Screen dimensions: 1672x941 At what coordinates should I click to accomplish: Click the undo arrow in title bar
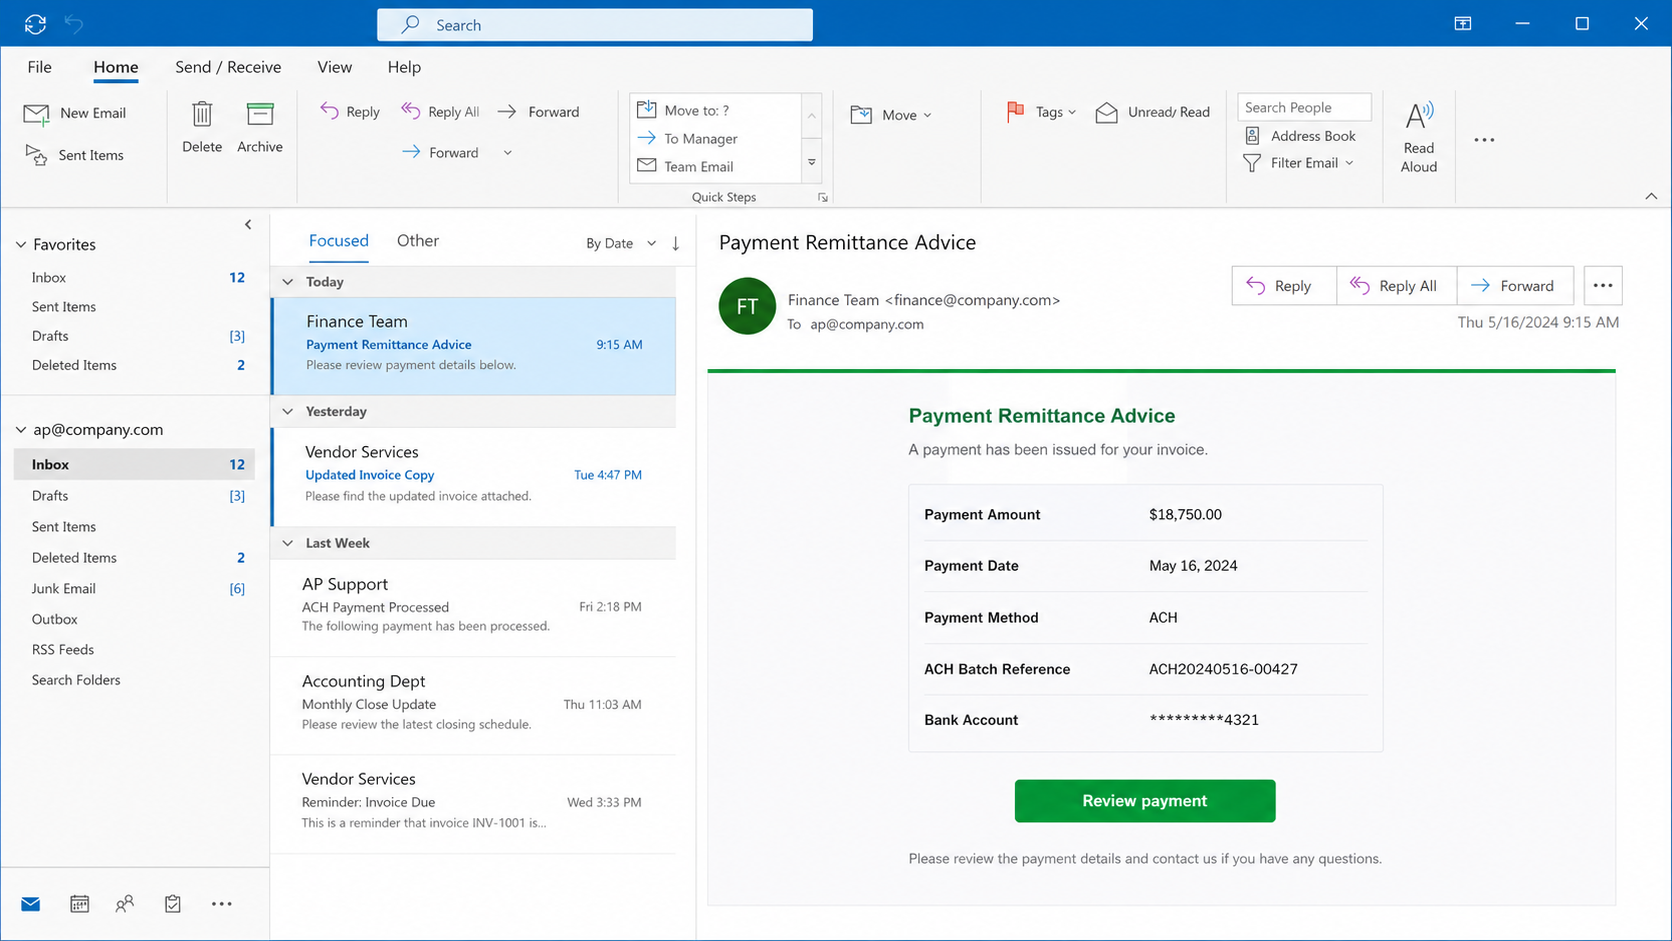74,23
